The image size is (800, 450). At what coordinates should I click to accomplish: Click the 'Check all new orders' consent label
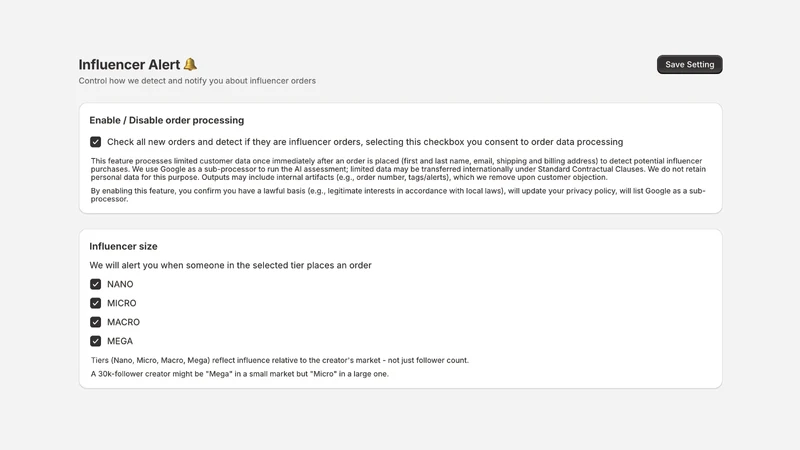click(365, 142)
